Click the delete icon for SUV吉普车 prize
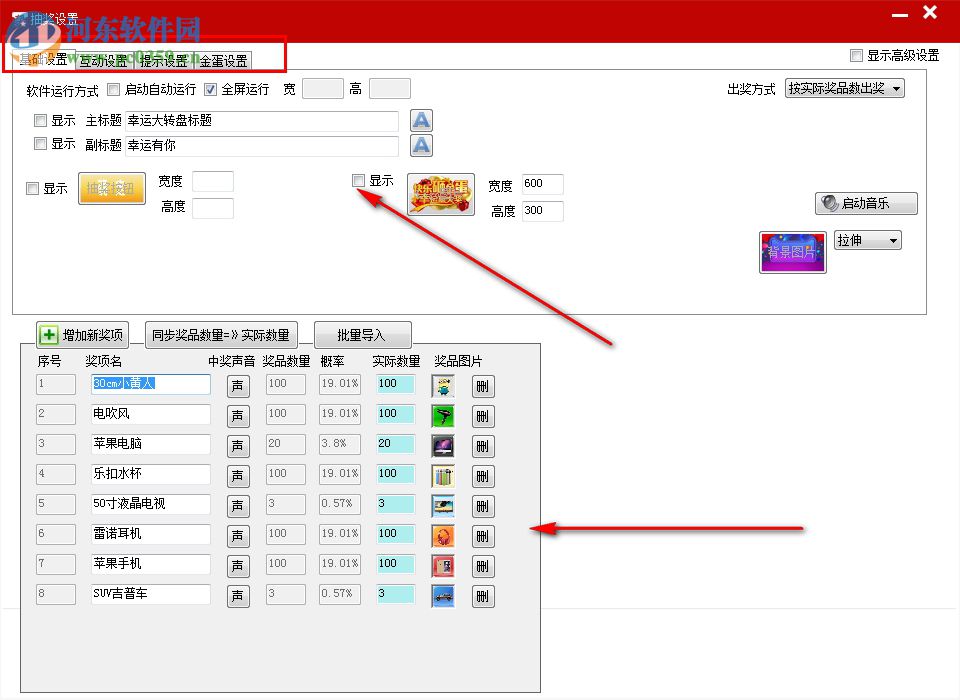This screenshot has height=700, width=960. pyautogui.click(x=483, y=595)
